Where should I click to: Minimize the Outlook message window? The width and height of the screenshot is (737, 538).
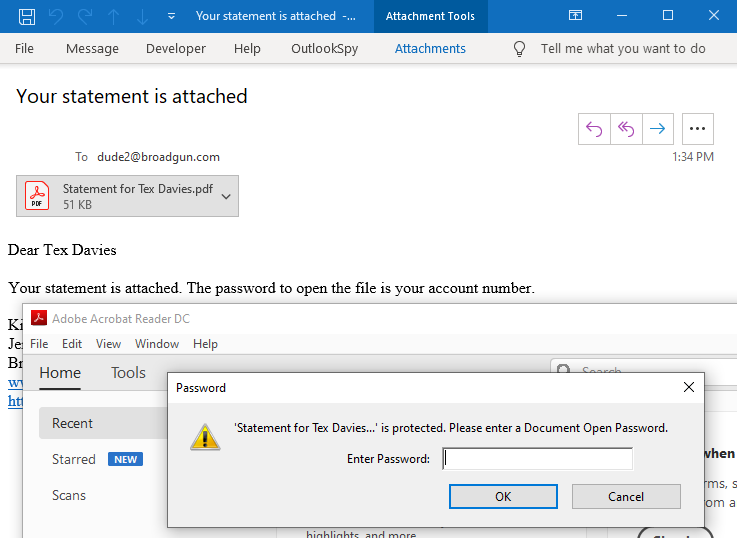click(622, 16)
